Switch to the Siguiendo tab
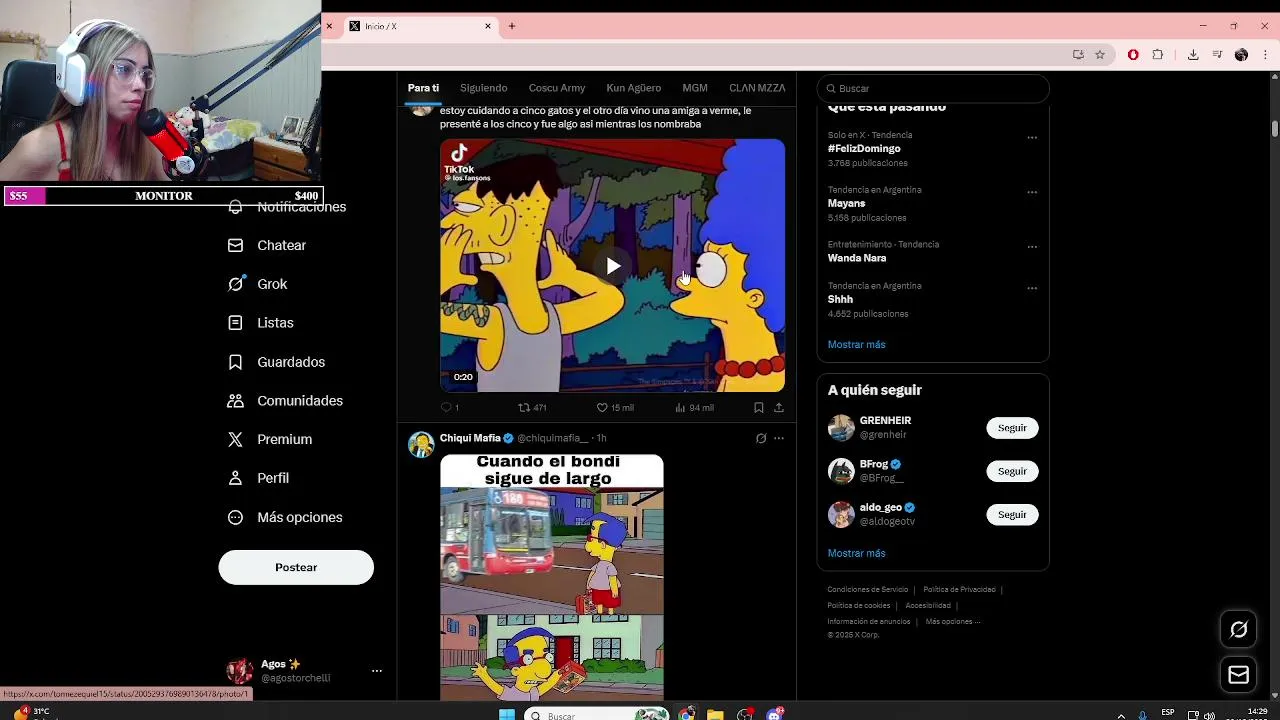 point(484,88)
